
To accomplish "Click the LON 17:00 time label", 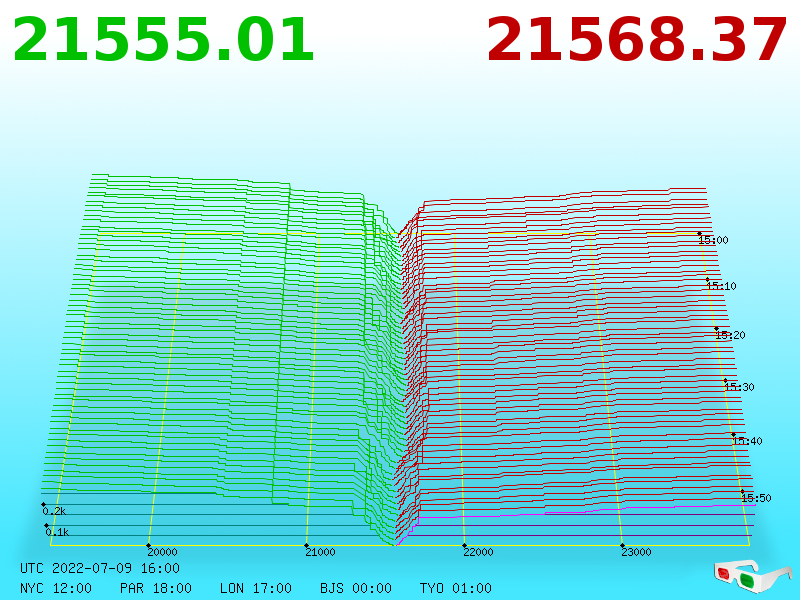I will pos(256,588).
